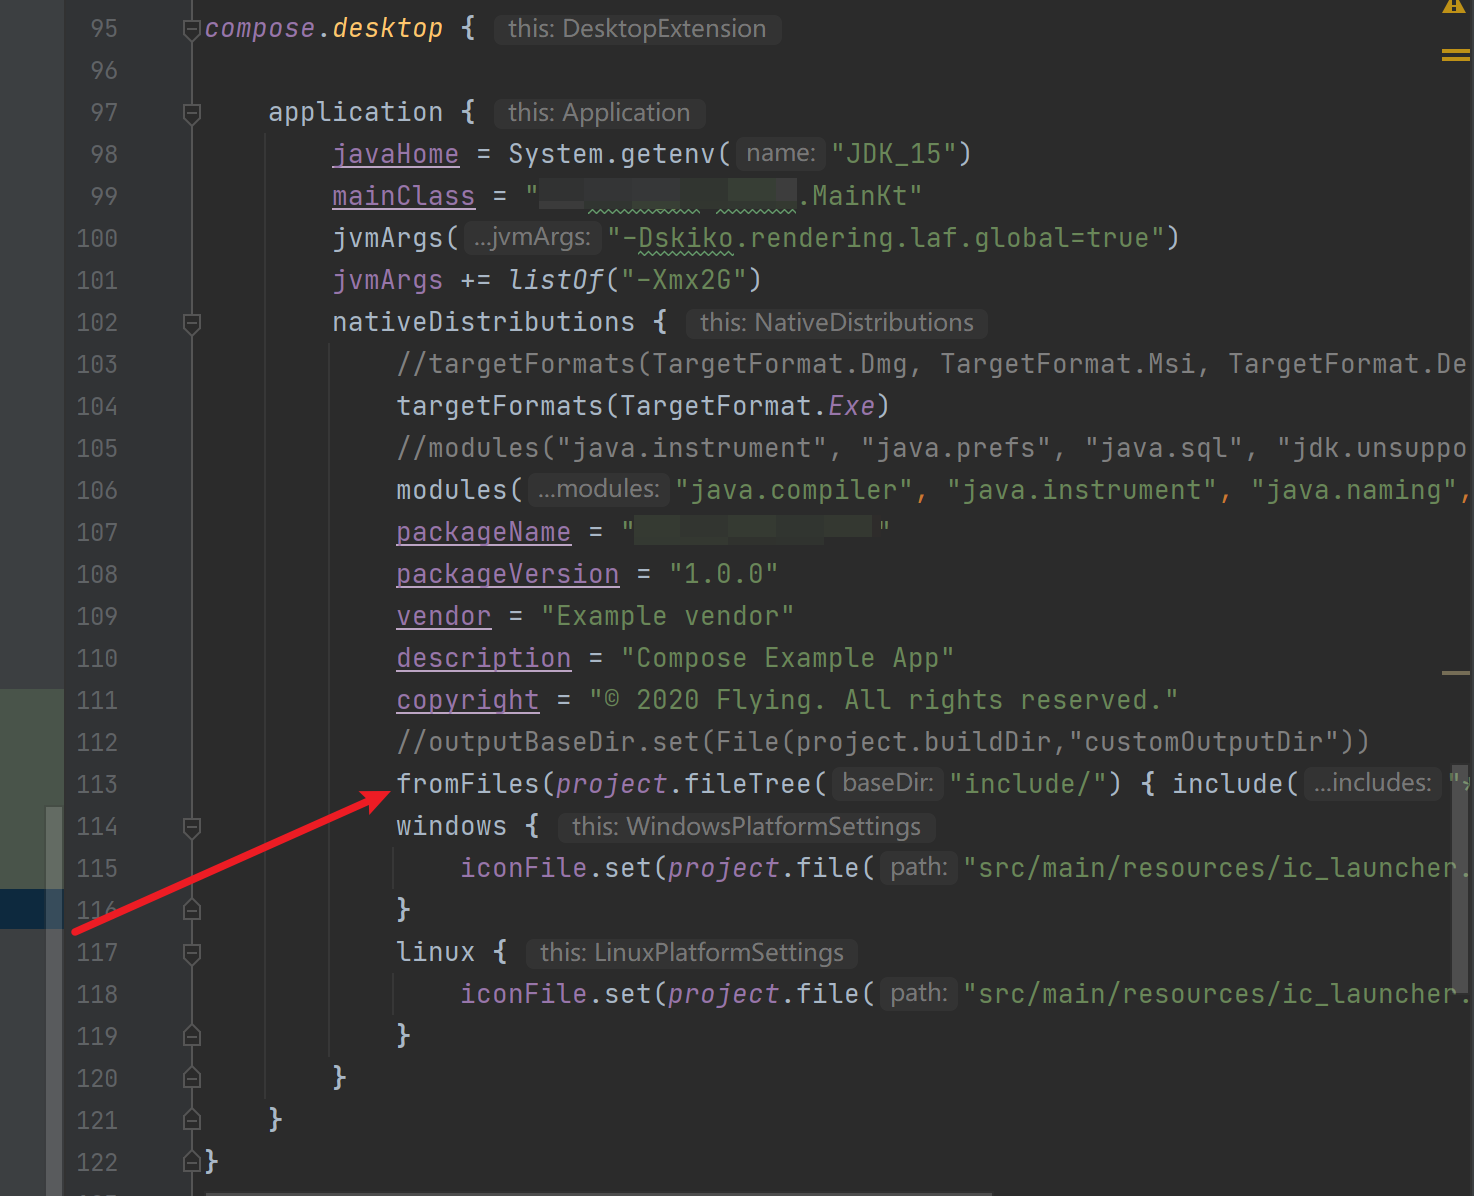Open the yellow hamburger highlighting icon
The width and height of the screenshot is (1474, 1196).
pos(1455,55)
